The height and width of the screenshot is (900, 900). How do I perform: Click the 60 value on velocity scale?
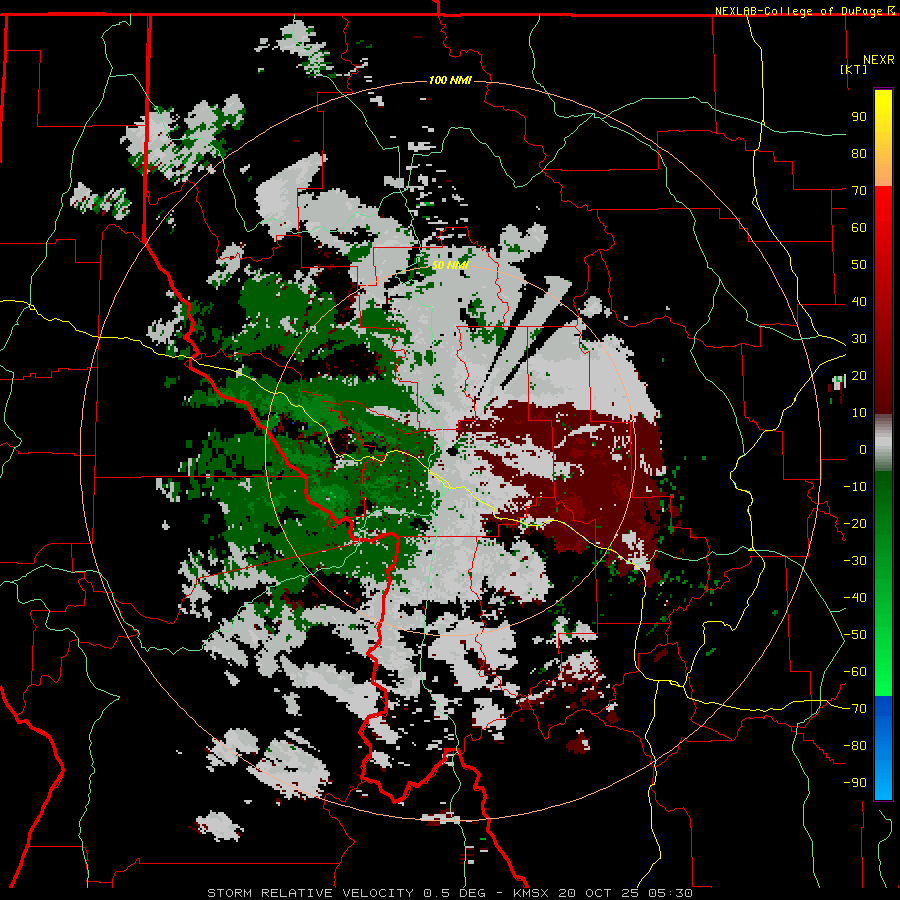pyautogui.click(x=859, y=227)
